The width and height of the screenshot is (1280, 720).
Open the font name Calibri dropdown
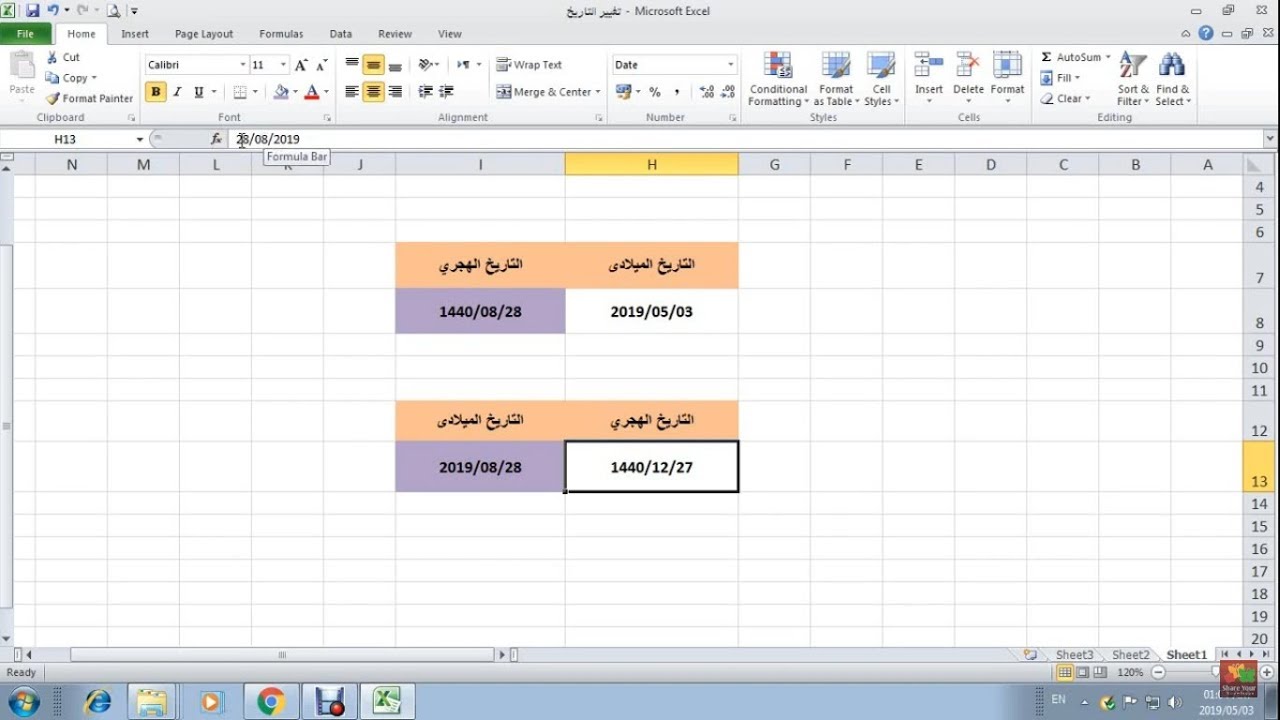[242, 65]
